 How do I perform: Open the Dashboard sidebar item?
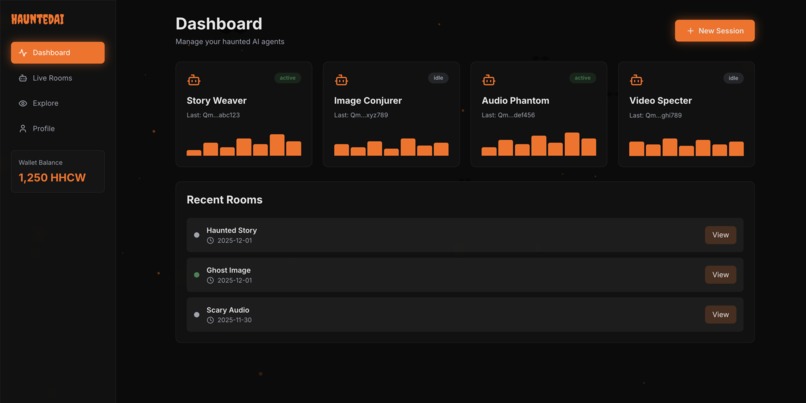click(58, 52)
